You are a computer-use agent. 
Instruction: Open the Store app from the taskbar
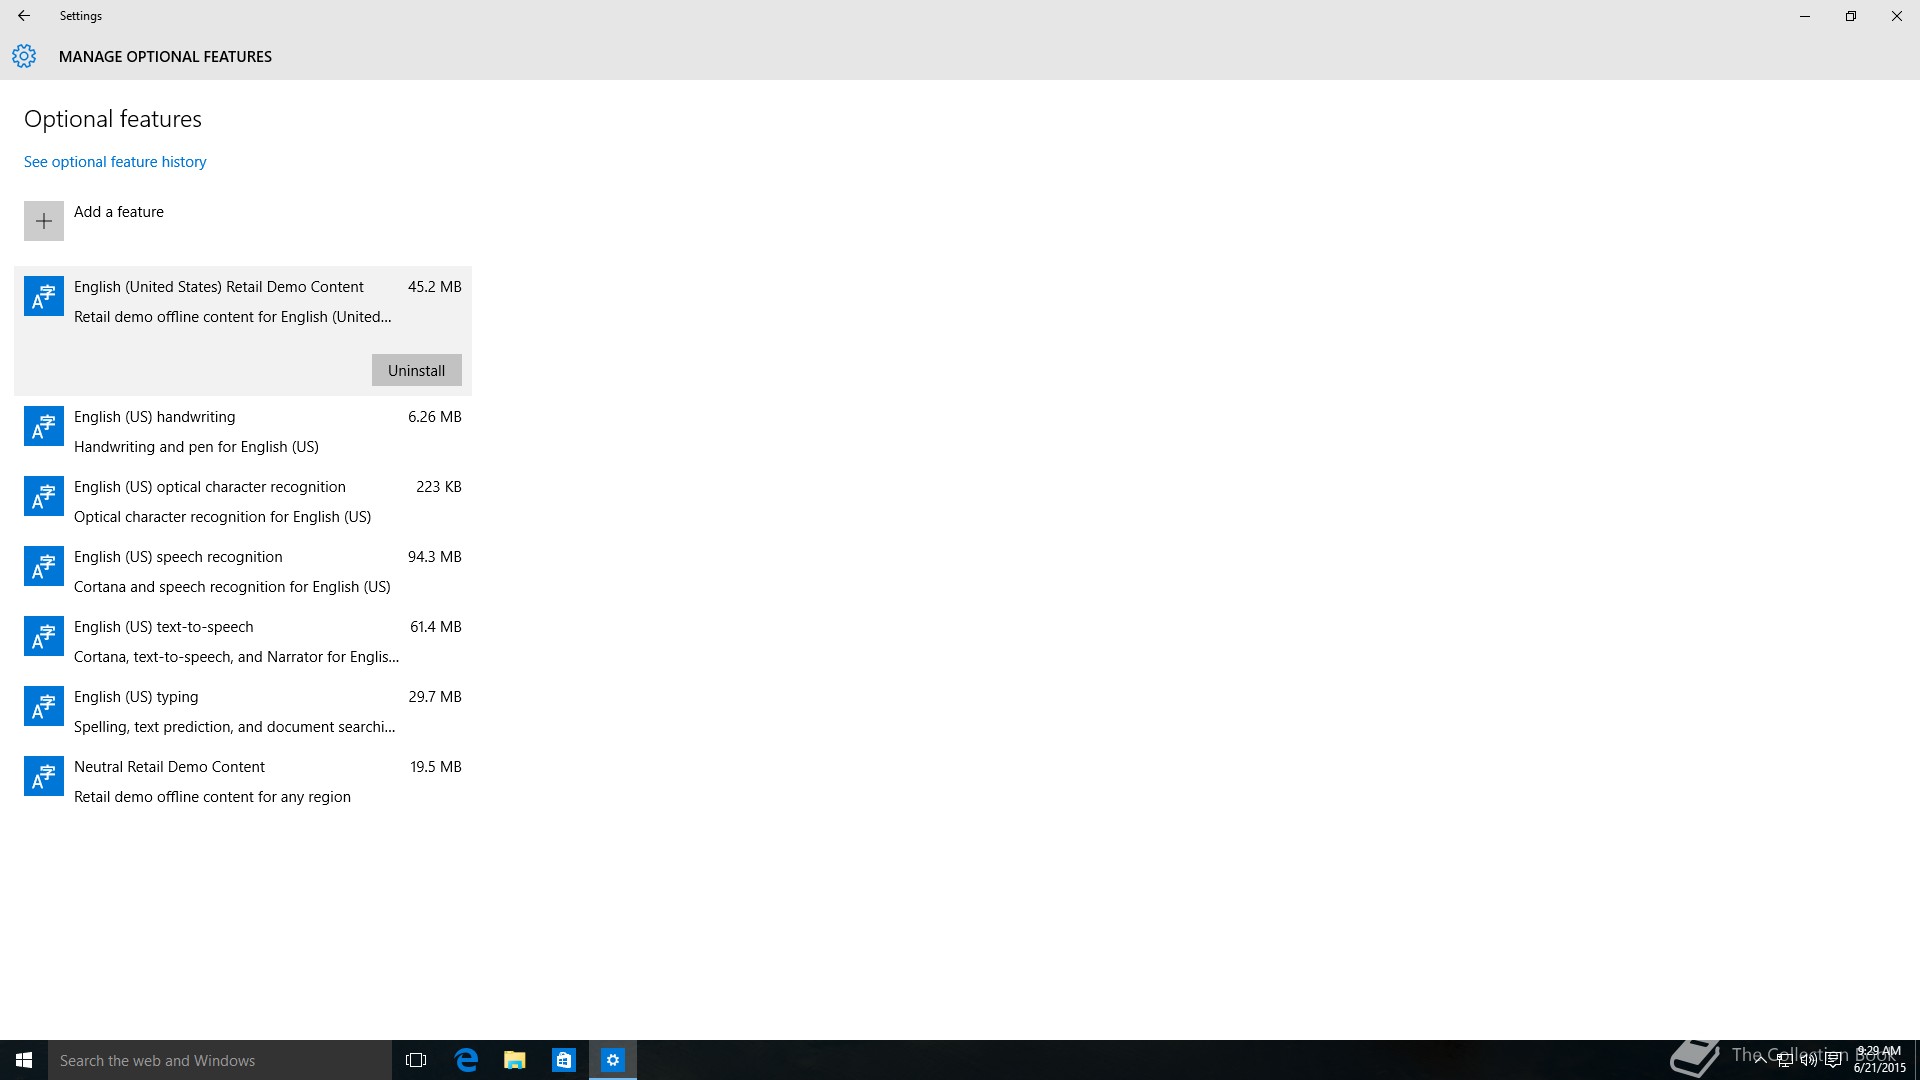pos(564,1060)
